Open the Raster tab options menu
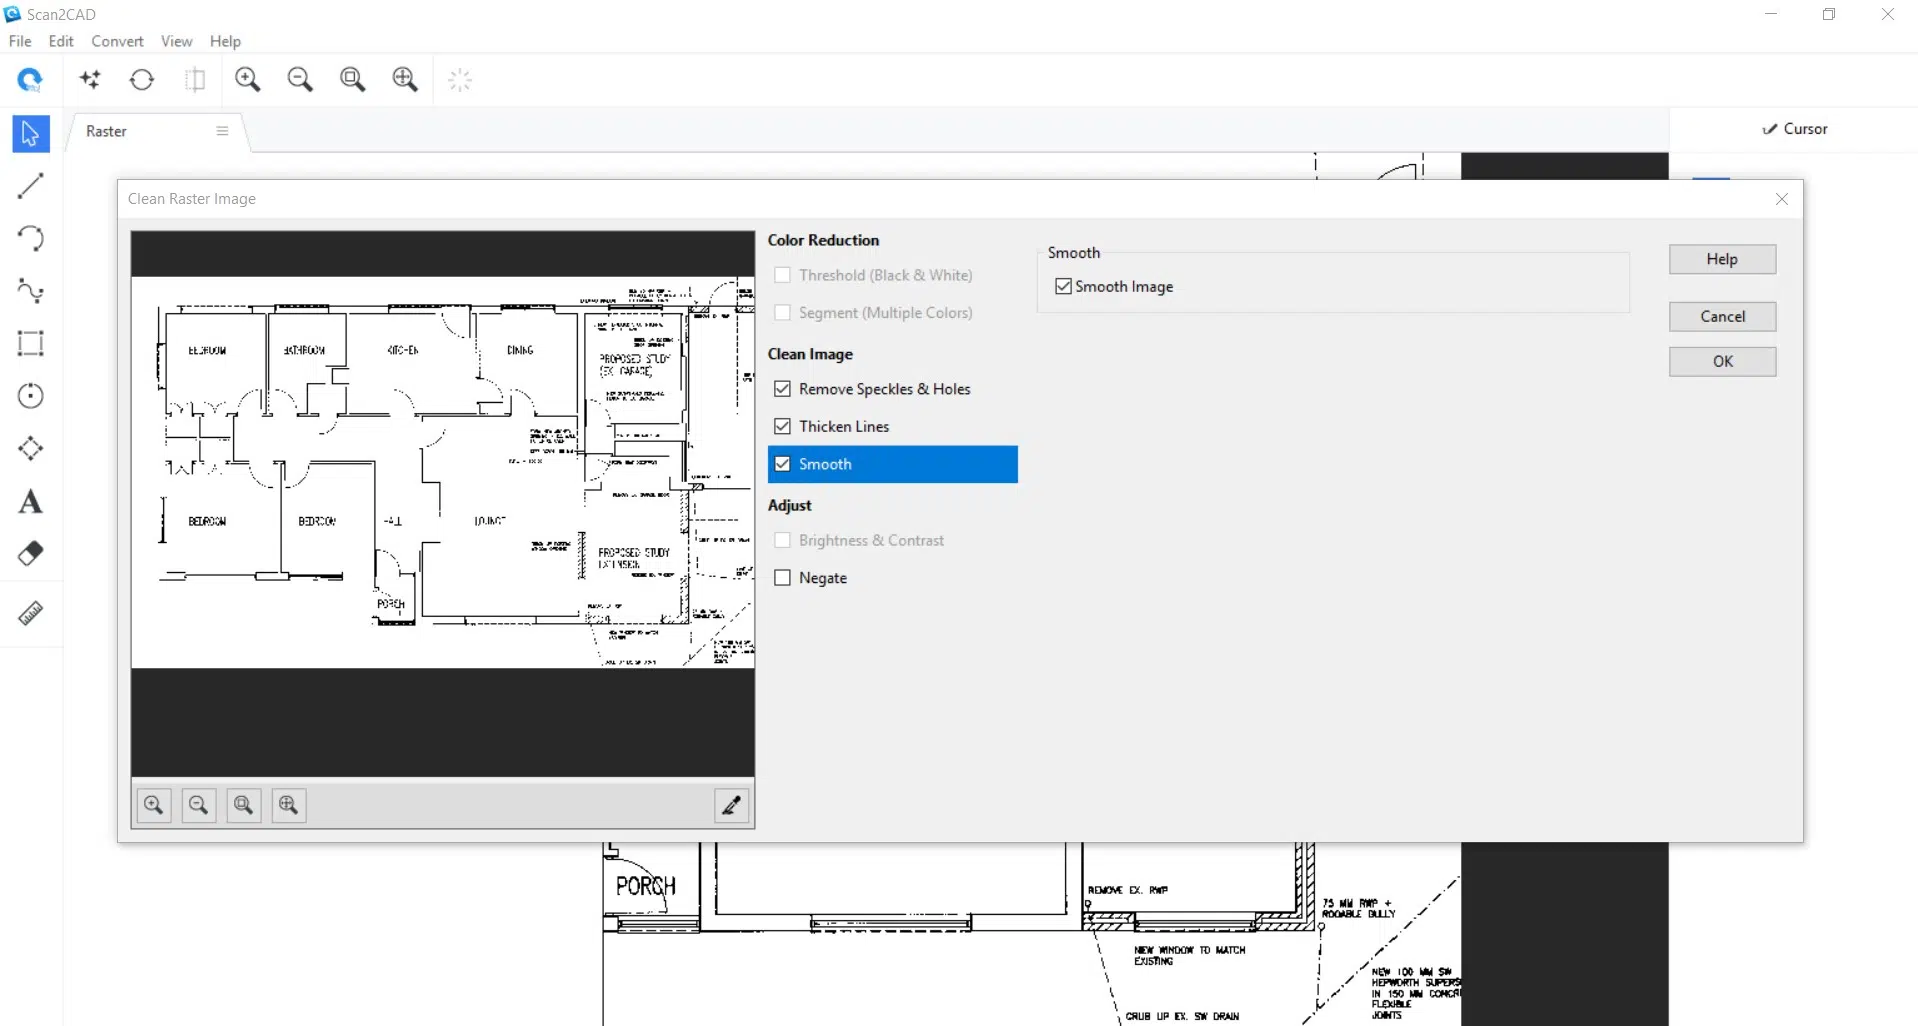Screen dimensions: 1918x1026 (x=221, y=131)
